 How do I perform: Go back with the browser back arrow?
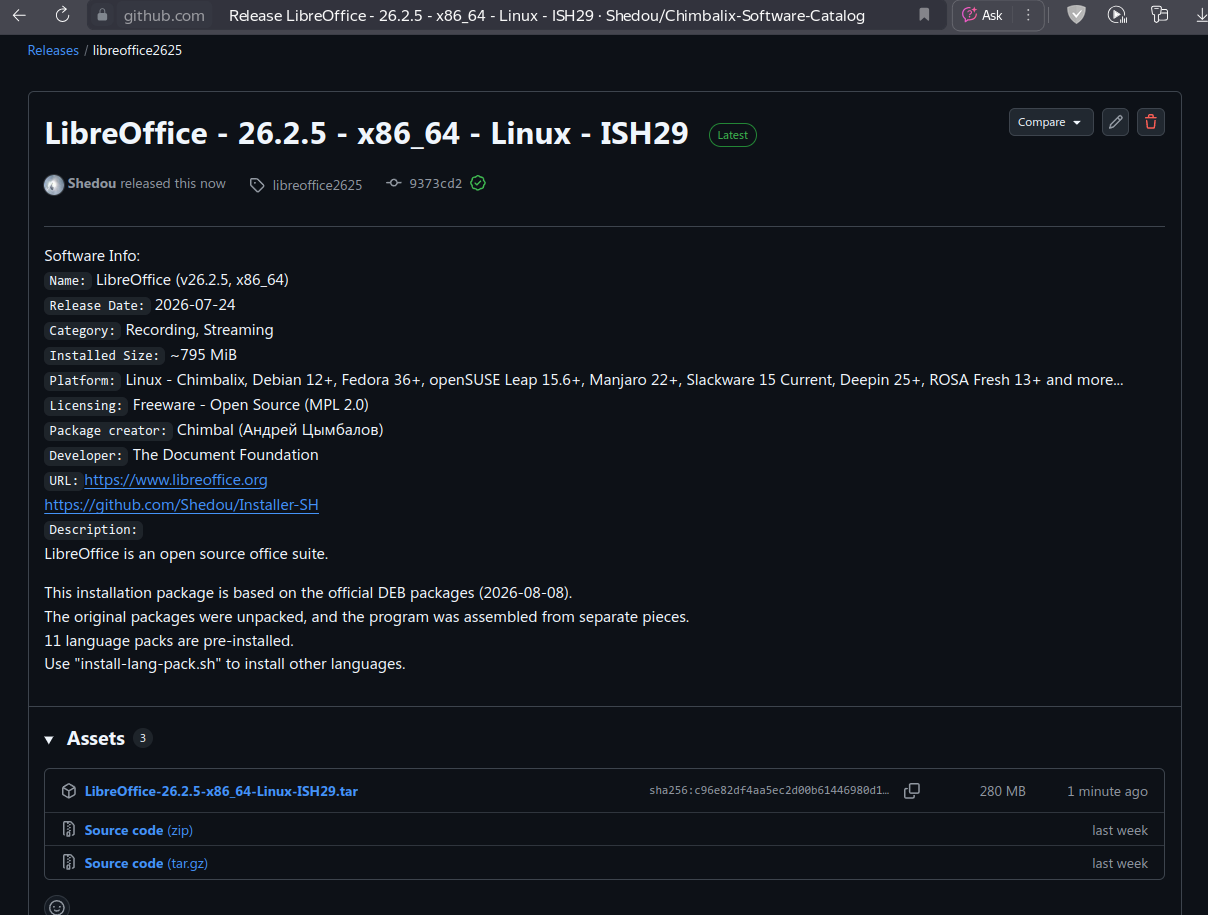(x=20, y=15)
